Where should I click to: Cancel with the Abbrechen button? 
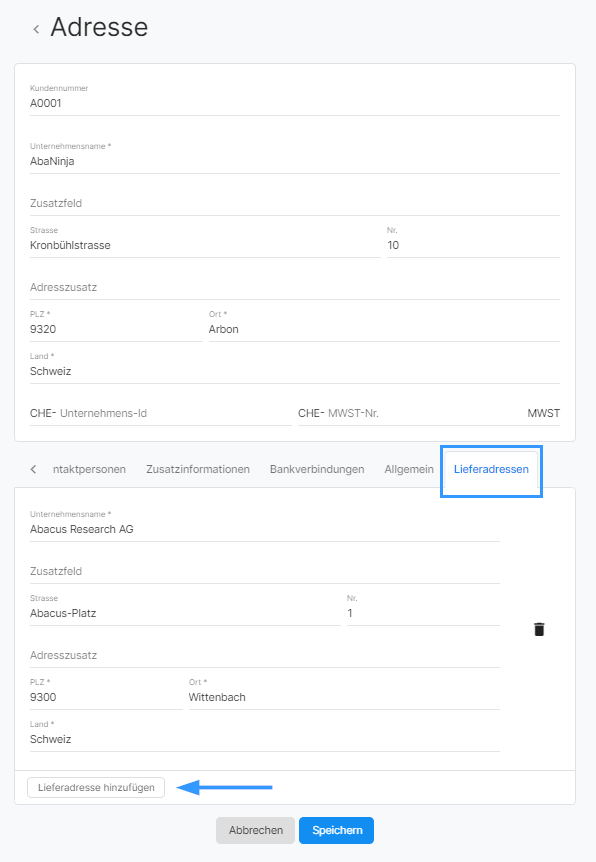[256, 830]
